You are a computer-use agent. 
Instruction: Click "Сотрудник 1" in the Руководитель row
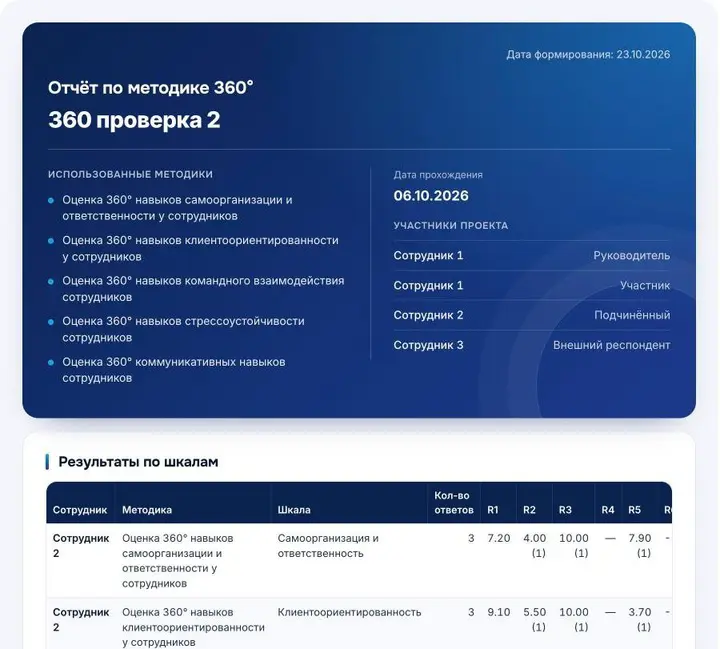pyautogui.click(x=428, y=255)
